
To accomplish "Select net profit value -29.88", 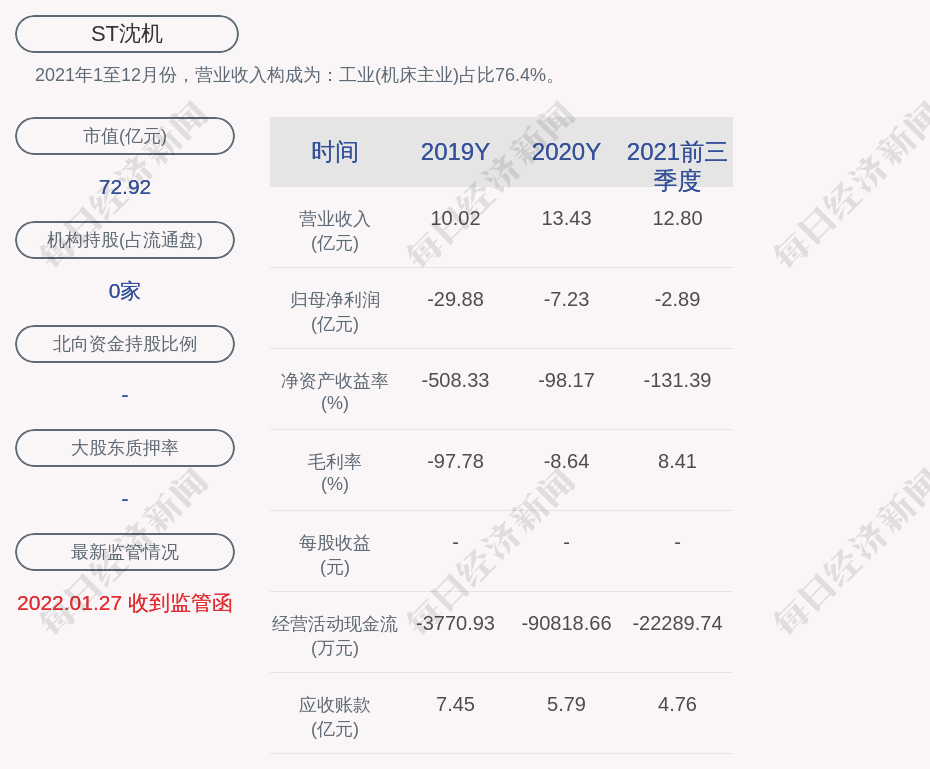I will point(455,299).
